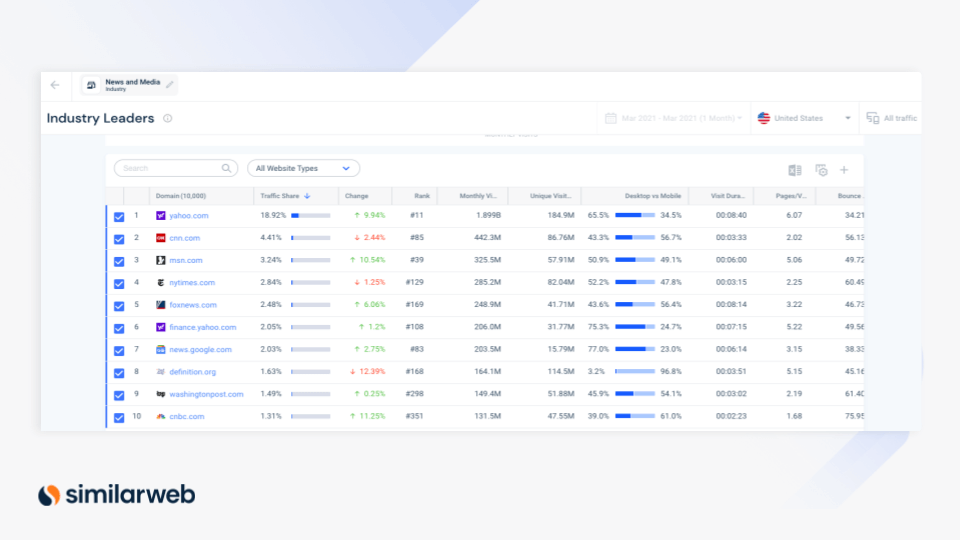
Task: Open the cnbc.com domain link
Action: click(x=187, y=416)
